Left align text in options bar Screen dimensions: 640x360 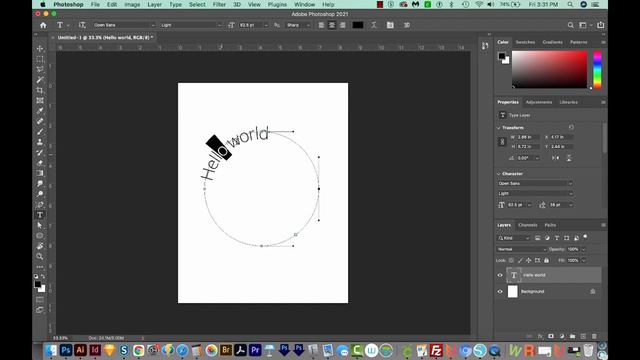[321, 25]
